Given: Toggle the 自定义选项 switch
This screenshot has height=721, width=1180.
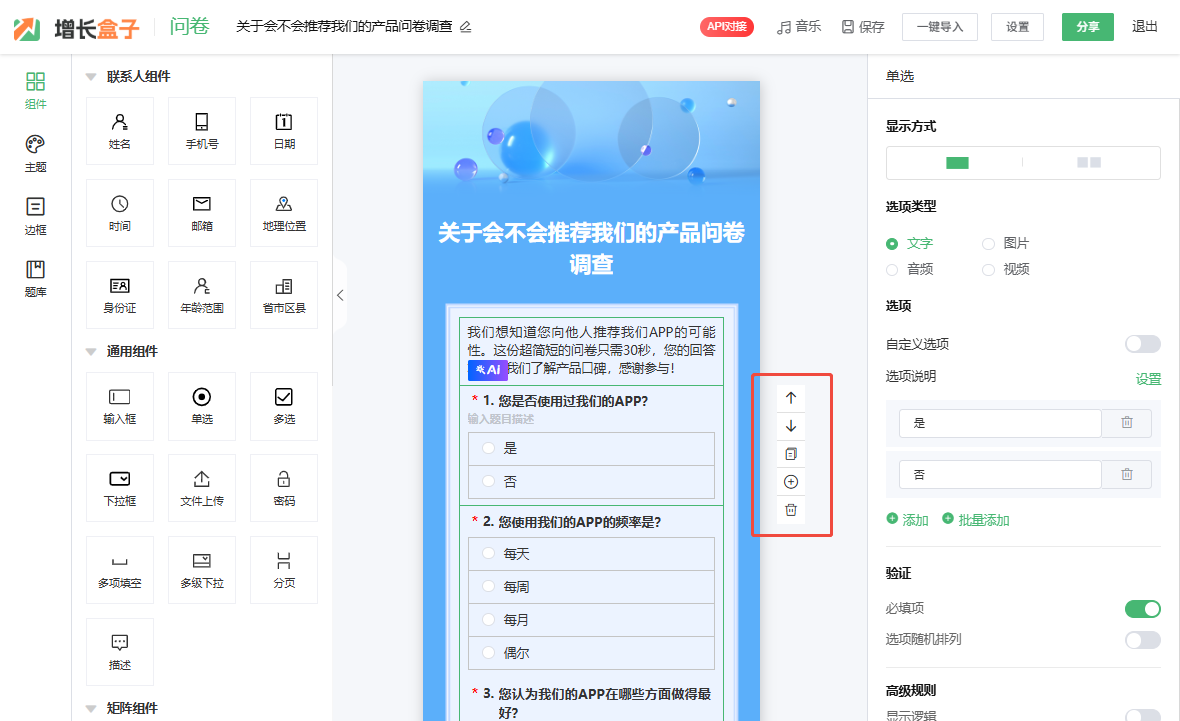Looking at the screenshot, I should (1142, 344).
